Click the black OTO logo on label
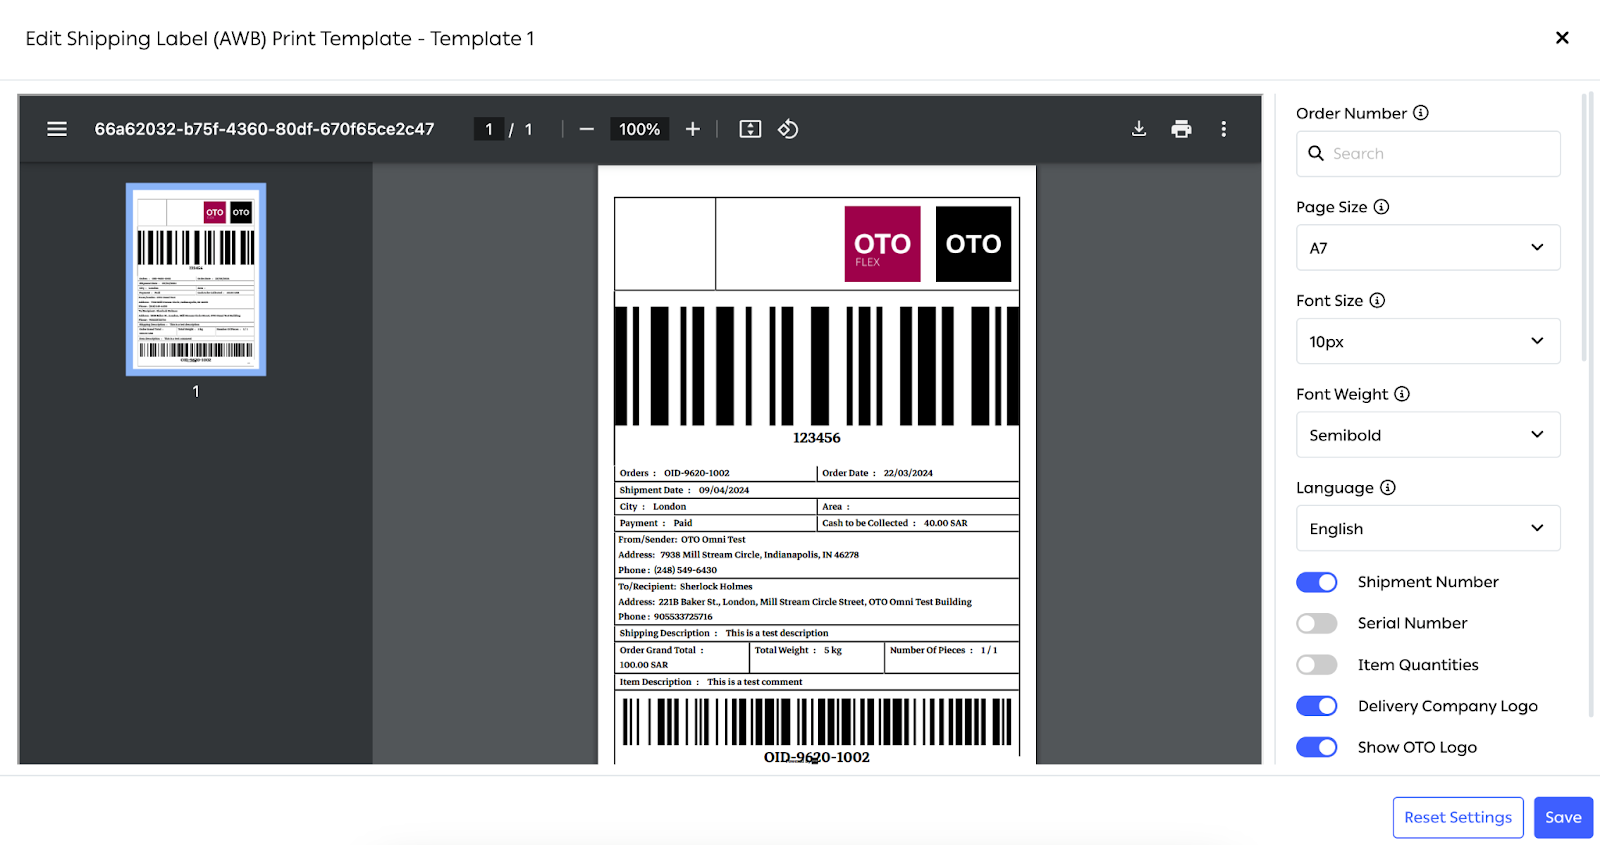 click(x=973, y=244)
